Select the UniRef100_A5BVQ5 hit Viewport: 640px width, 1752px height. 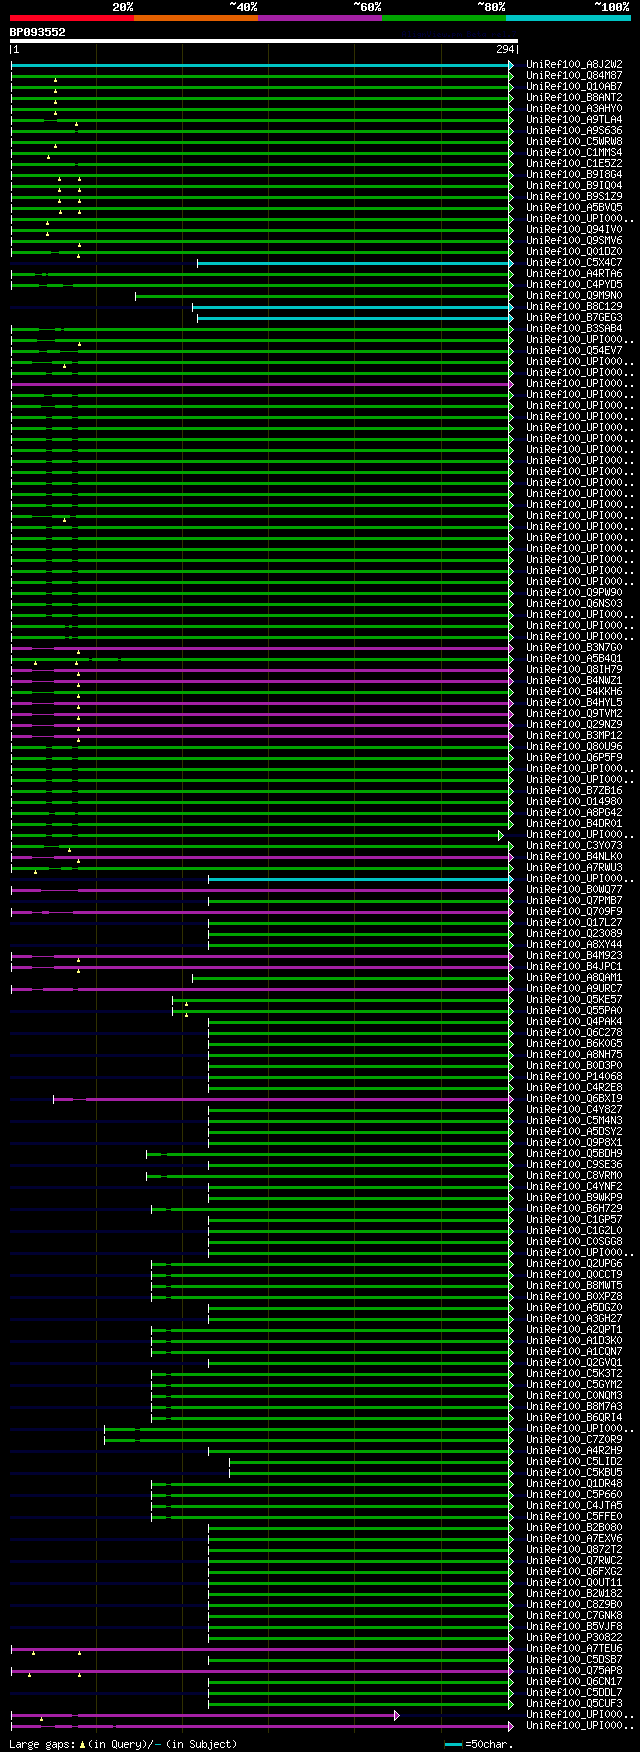[x=573, y=208]
